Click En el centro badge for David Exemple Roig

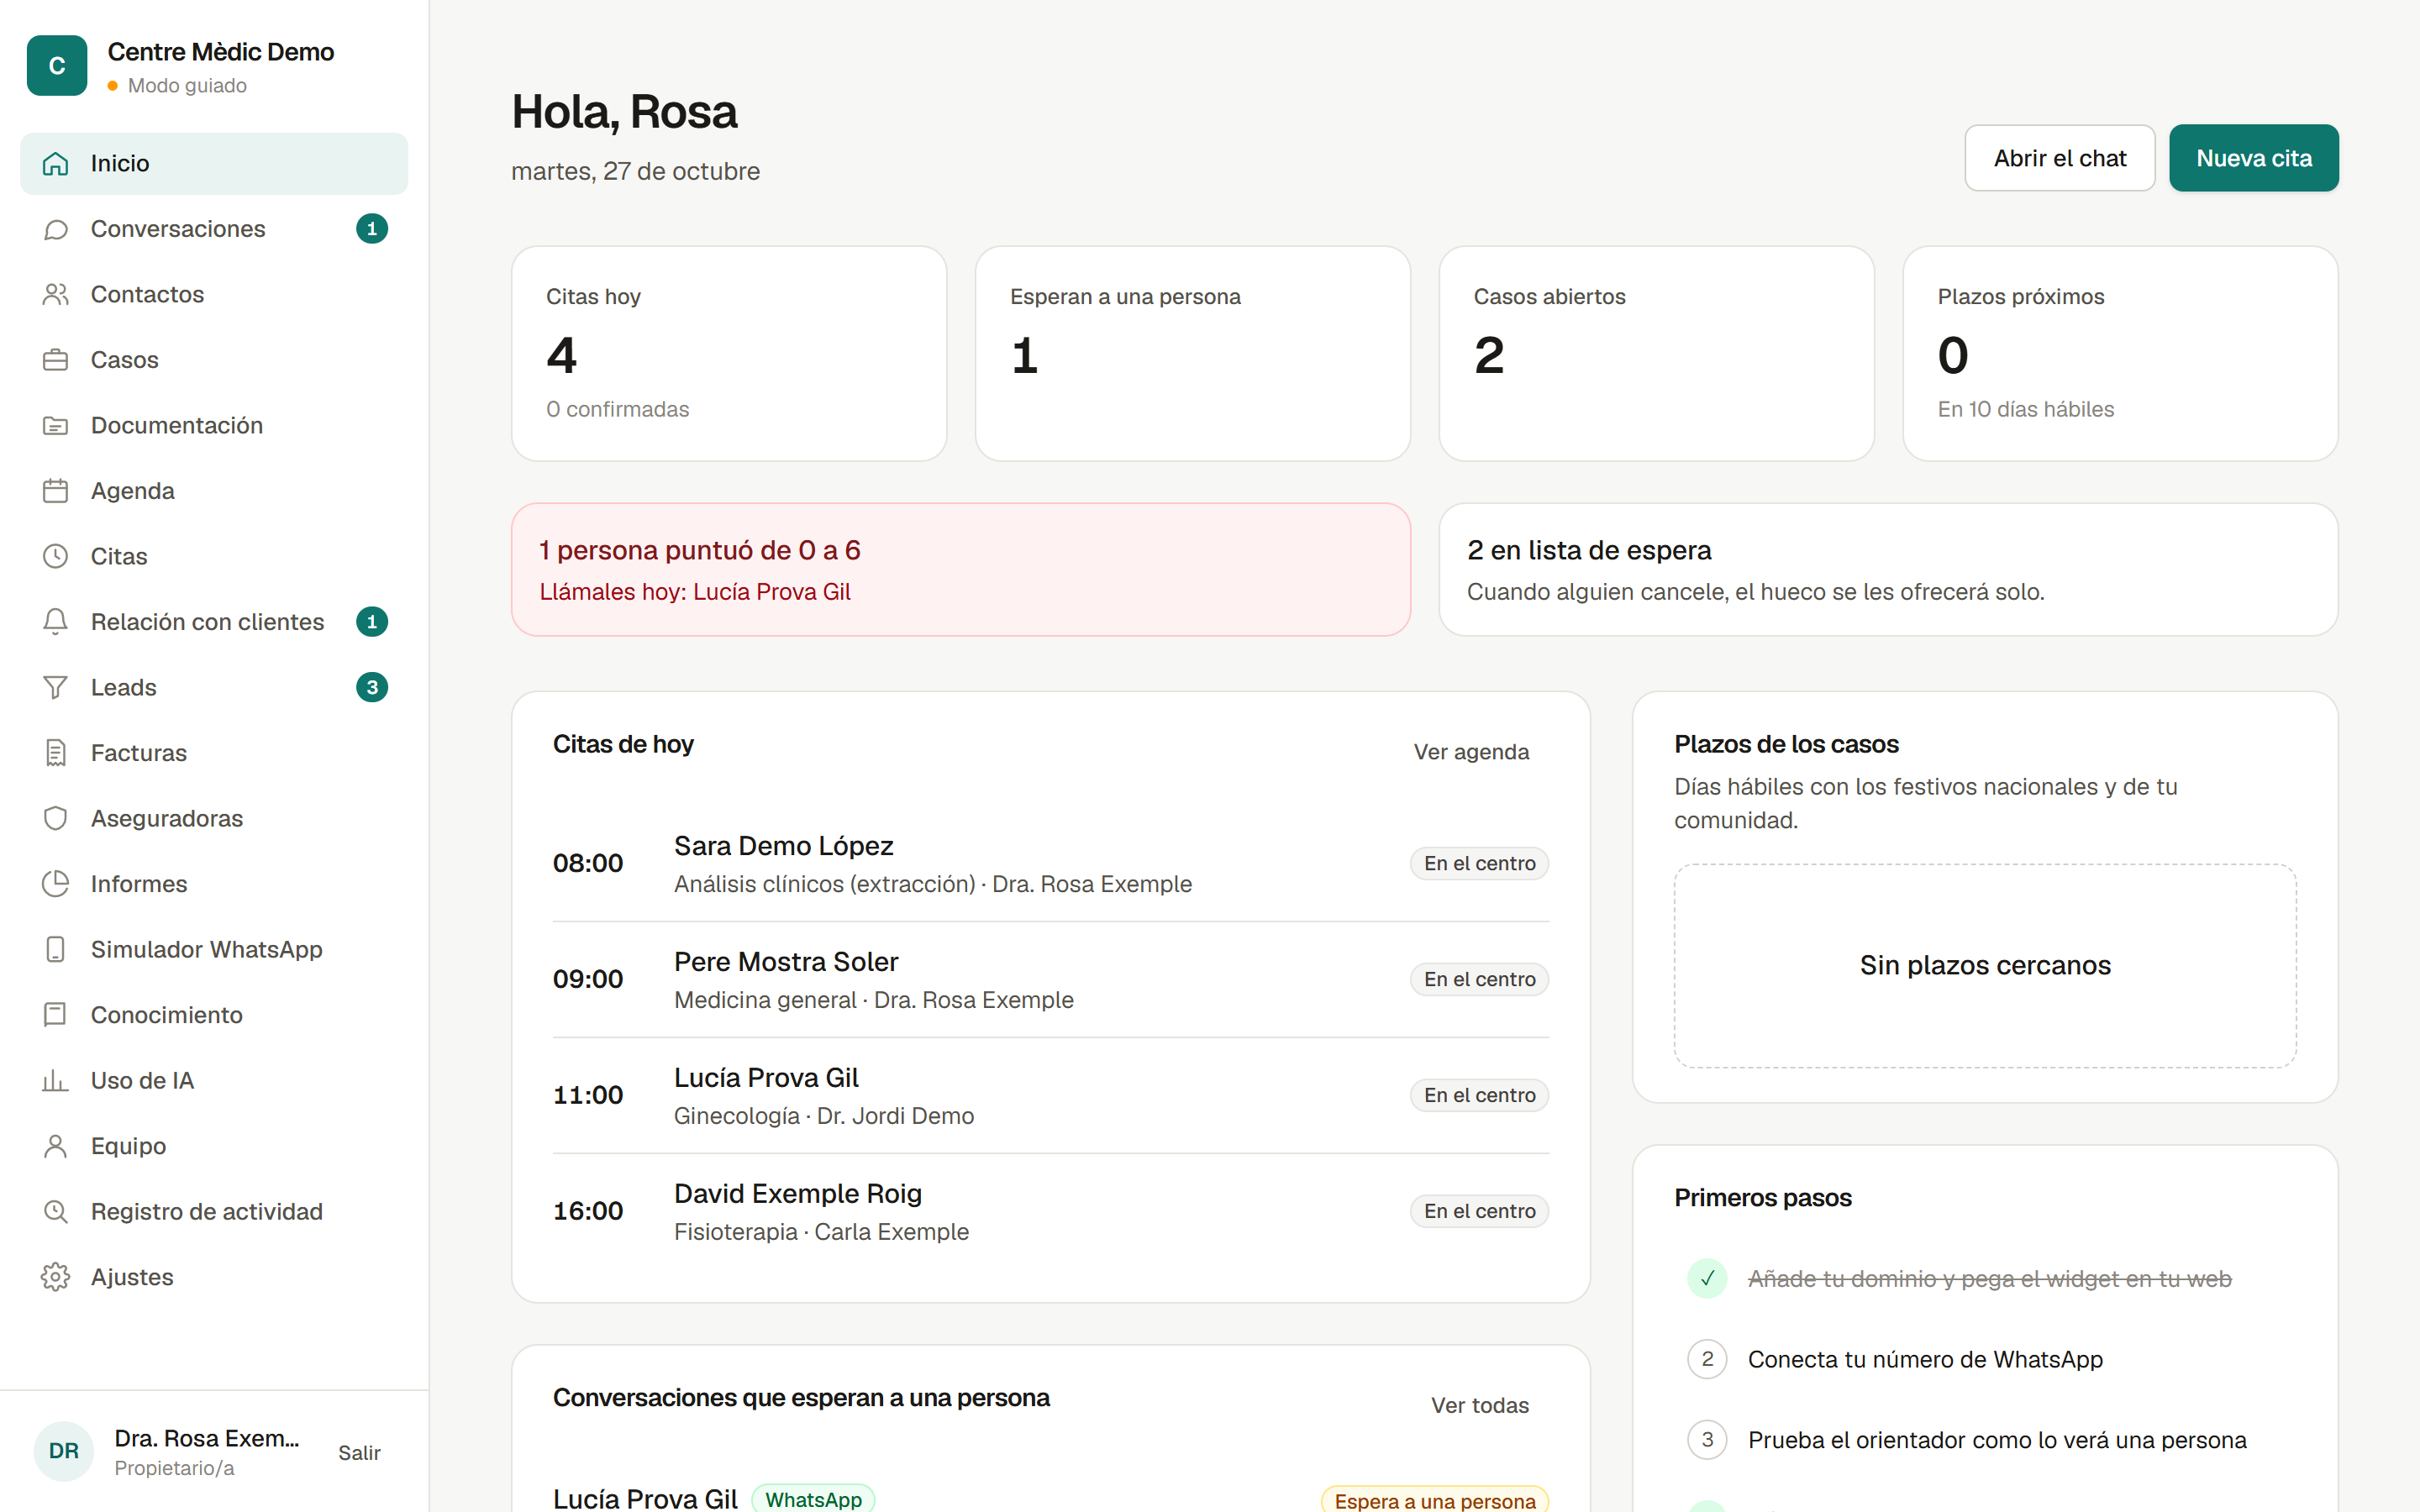coord(1479,1211)
